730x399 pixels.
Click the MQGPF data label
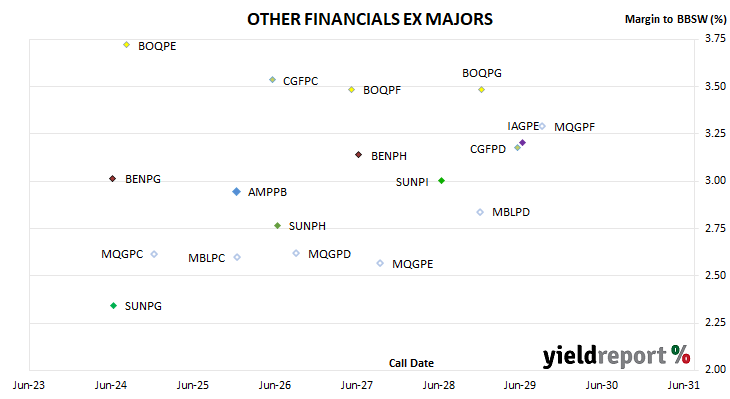(574, 127)
